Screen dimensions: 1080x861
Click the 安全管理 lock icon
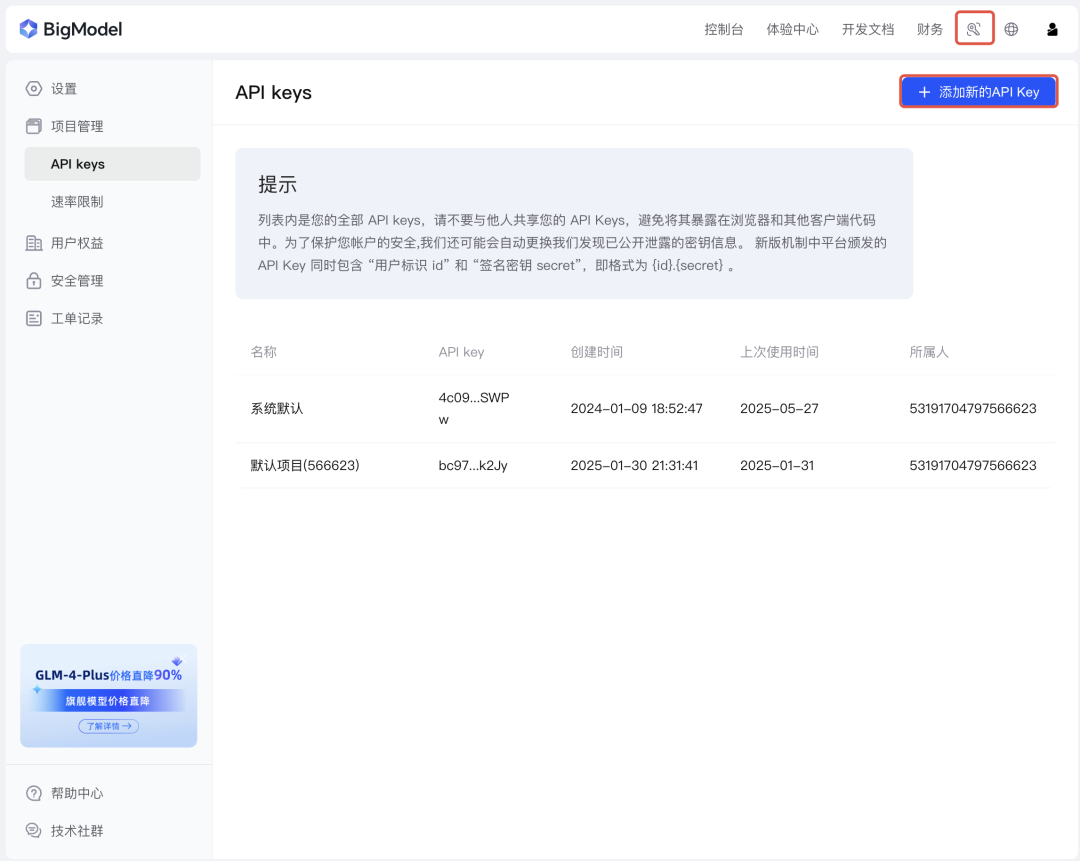point(33,280)
